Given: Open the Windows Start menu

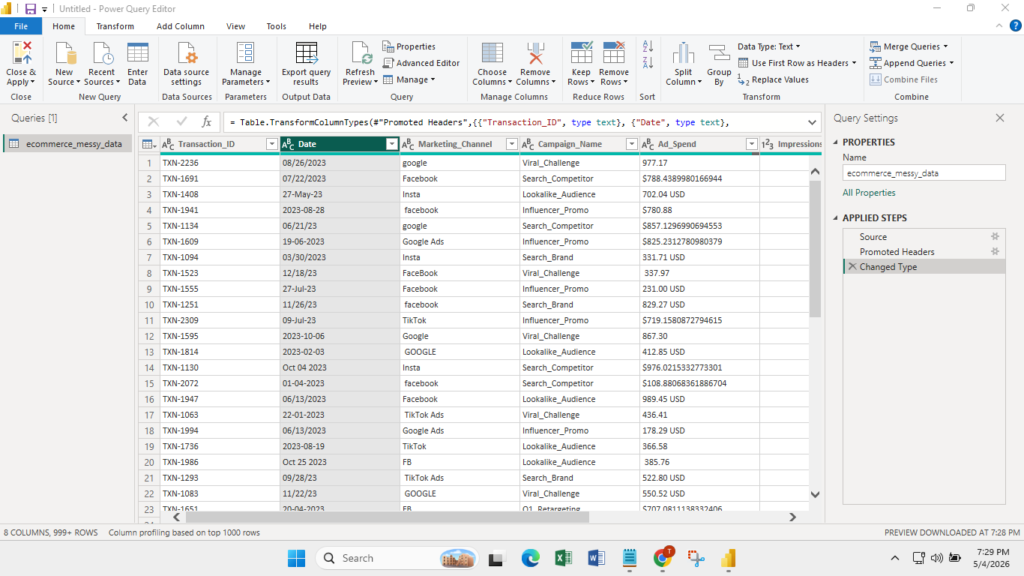Looking at the screenshot, I should coord(296,558).
